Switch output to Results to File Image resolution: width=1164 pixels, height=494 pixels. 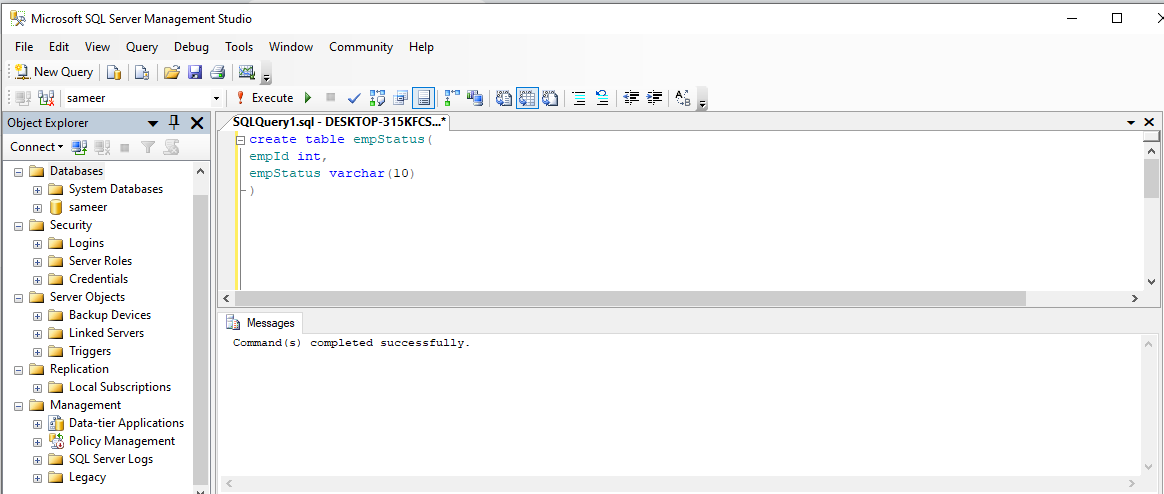pyautogui.click(x=550, y=97)
